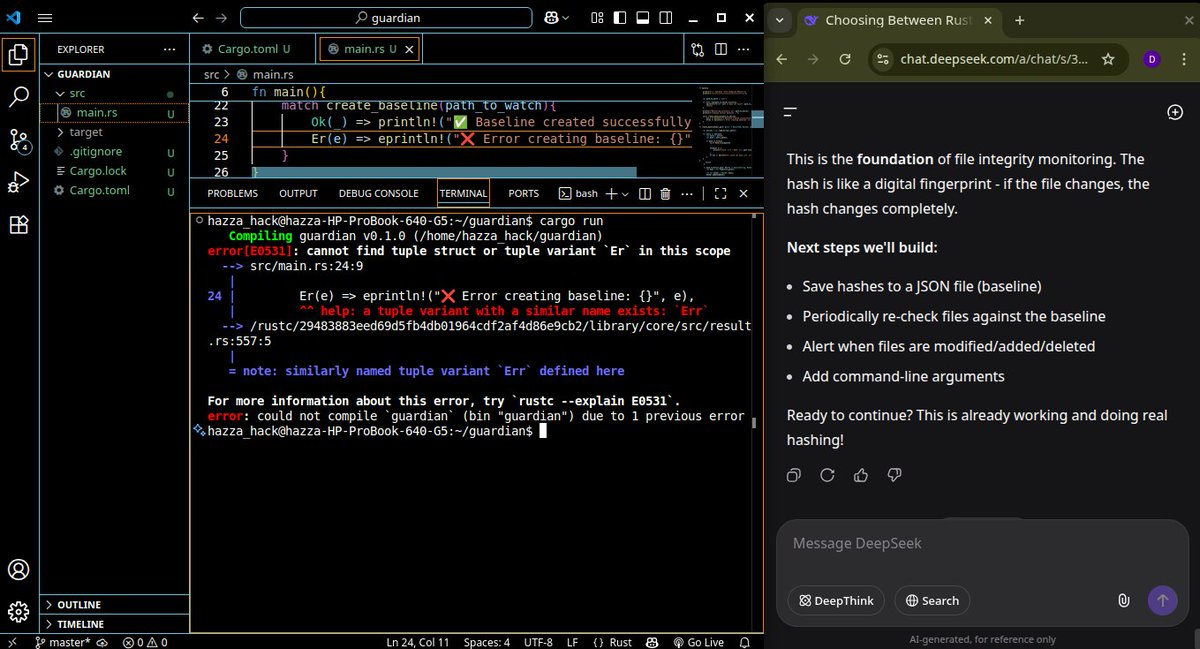Collapse the src folder in Explorer
Viewport: 1200px width, 649px height.
(x=115, y=93)
